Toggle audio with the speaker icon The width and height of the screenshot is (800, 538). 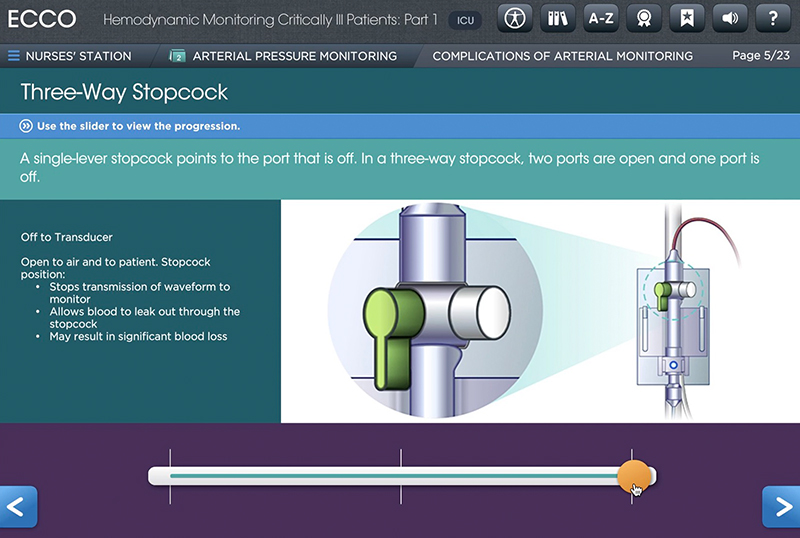[x=730, y=18]
